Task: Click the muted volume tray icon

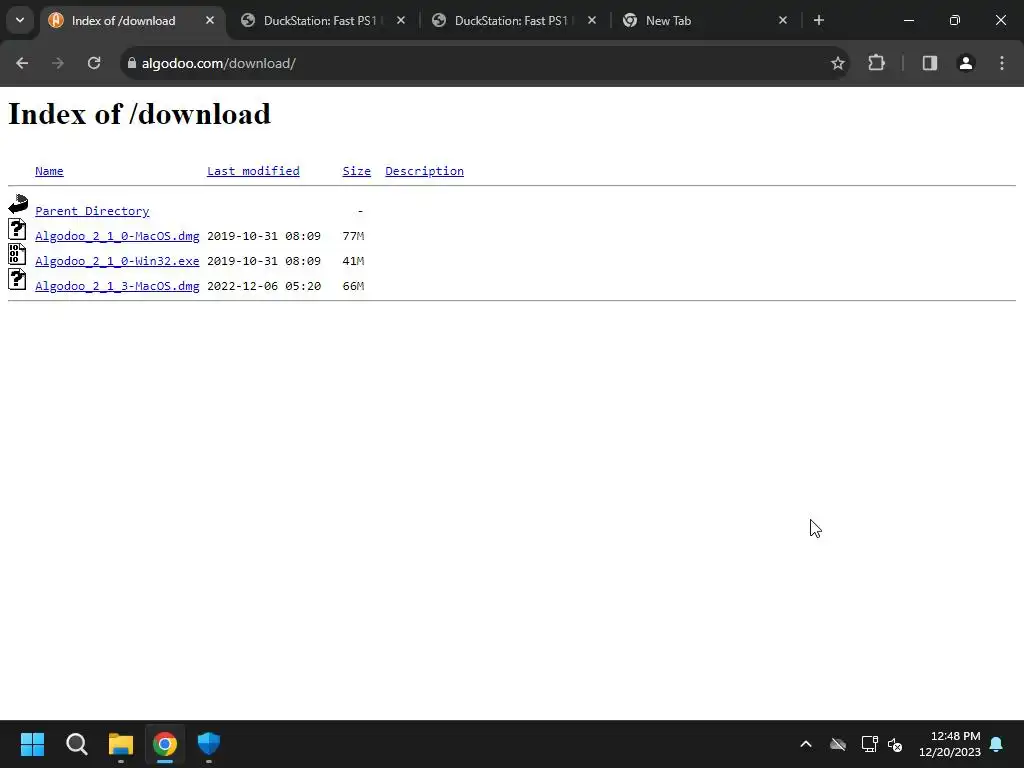Action: [895, 744]
